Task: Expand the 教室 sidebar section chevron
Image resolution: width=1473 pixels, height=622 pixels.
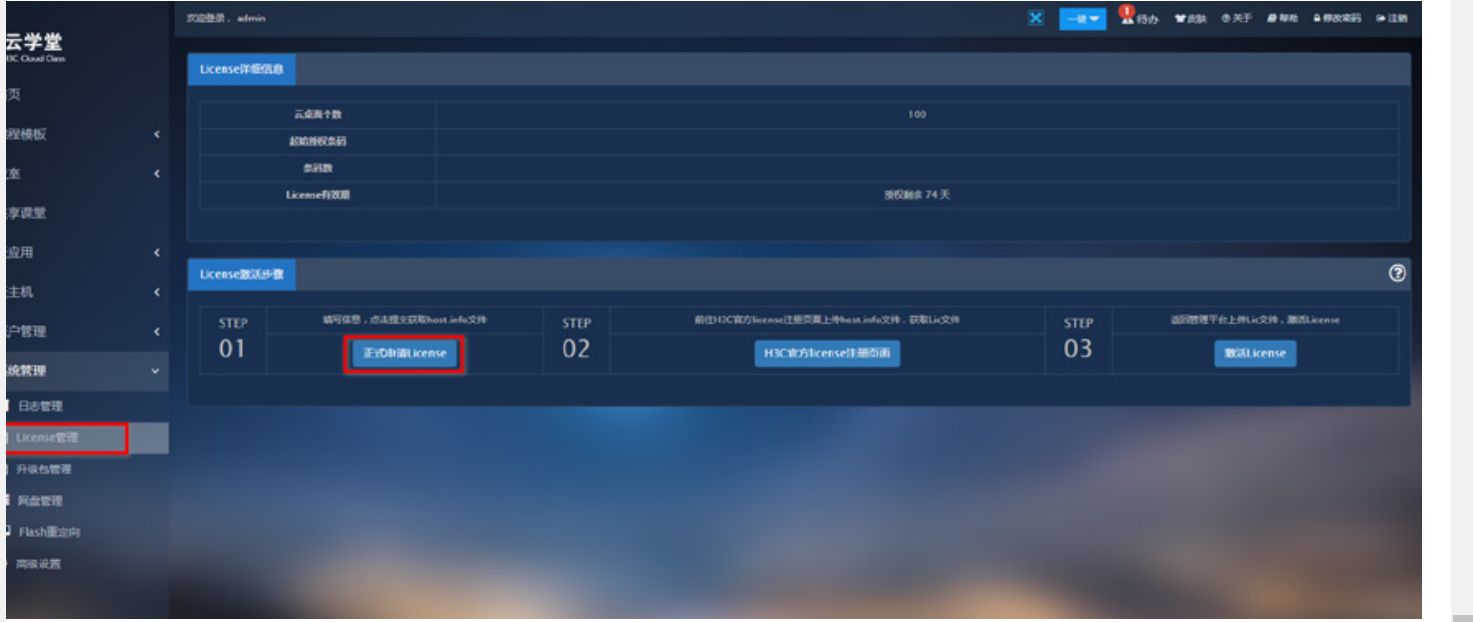Action: point(156,174)
